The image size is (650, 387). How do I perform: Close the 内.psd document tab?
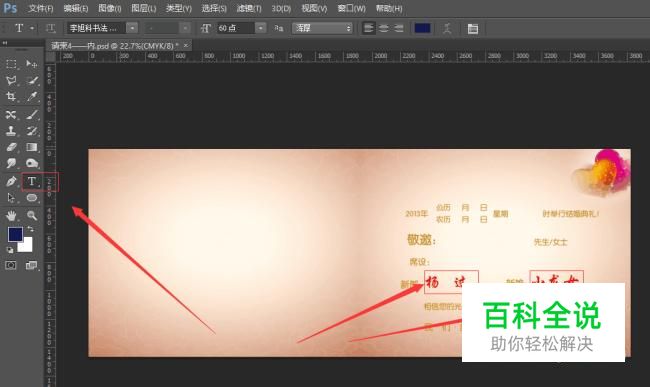point(186,45)
